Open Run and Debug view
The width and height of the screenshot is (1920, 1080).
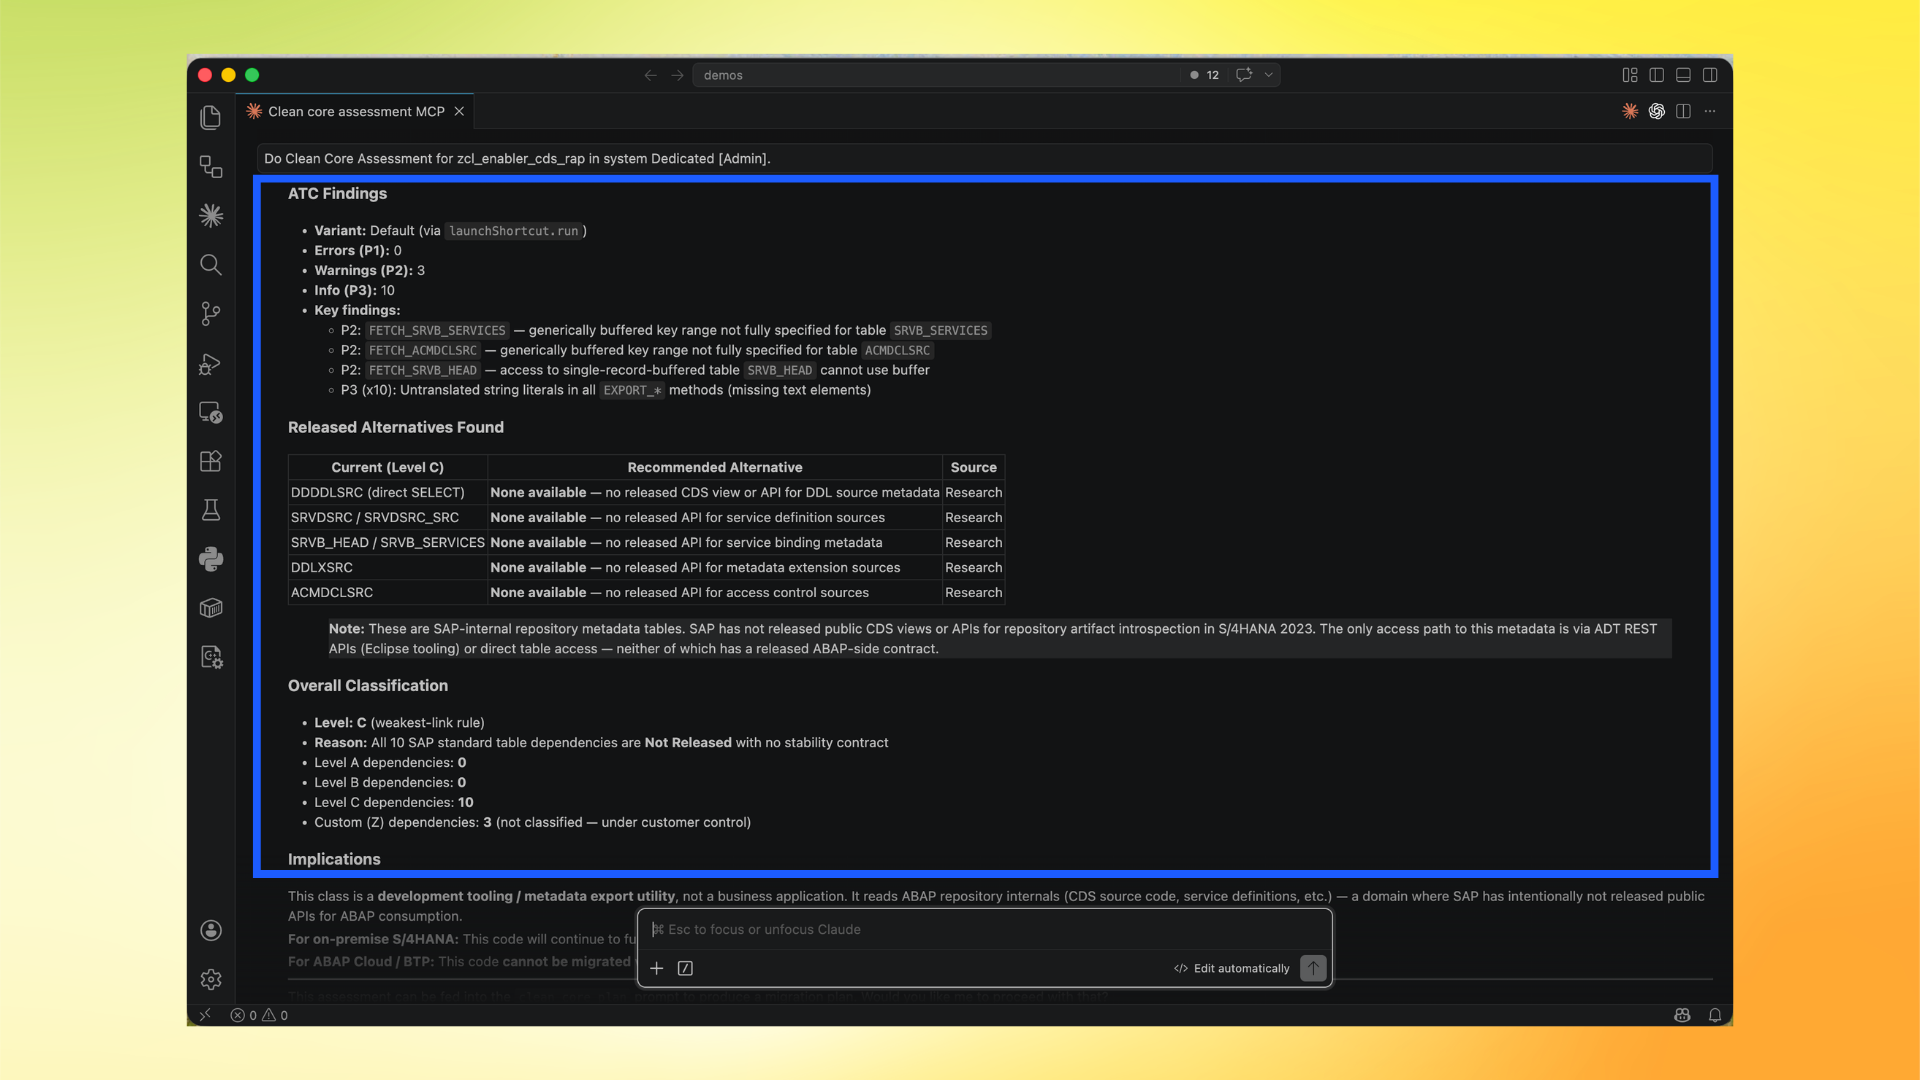pos(210,364)
